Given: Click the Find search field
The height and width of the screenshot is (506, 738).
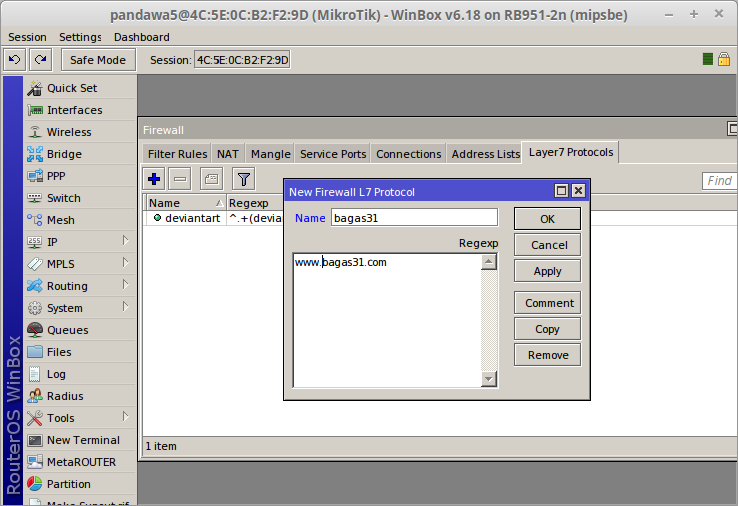Looking at the screenshot, I should click(719, 180).
